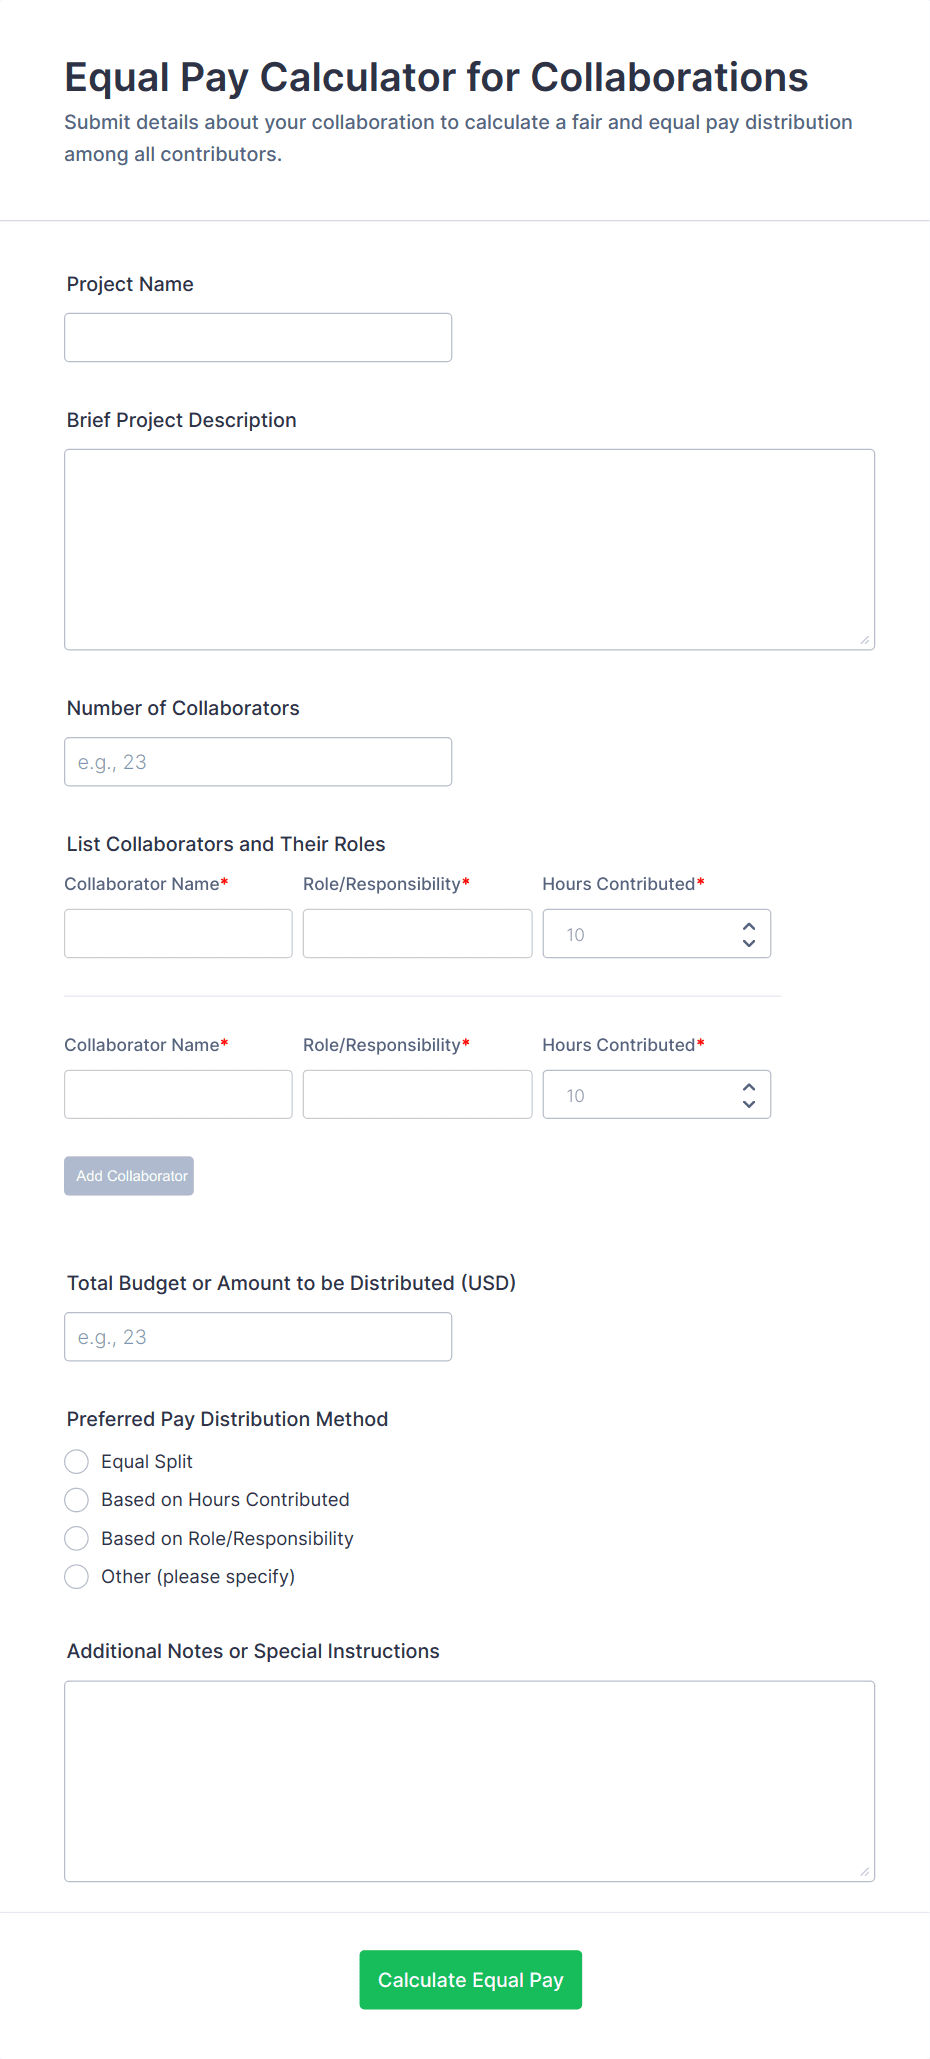Screen dimensions: 930x2059
Task: Choose Based on Hours Contributed
Action: pos(77,1500)
